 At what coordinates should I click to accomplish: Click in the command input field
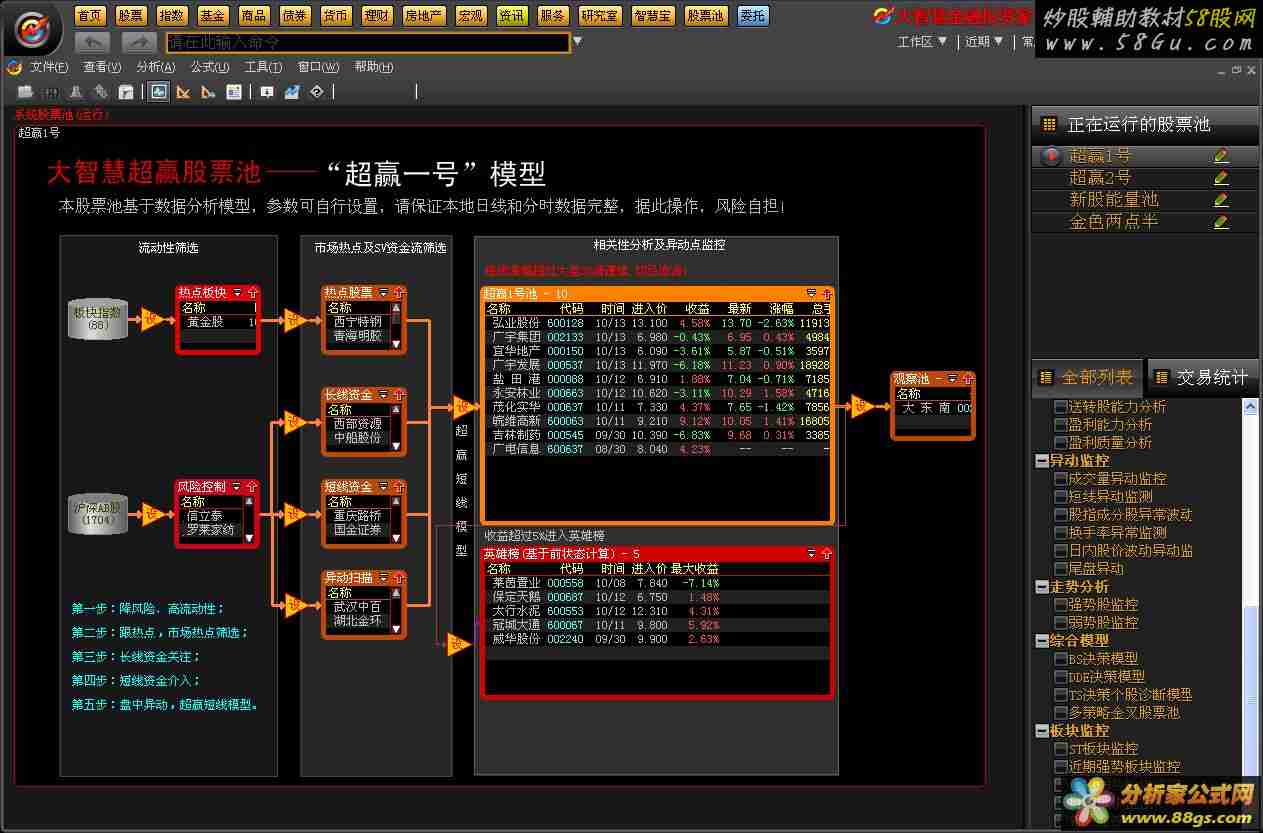coord(368,42)
